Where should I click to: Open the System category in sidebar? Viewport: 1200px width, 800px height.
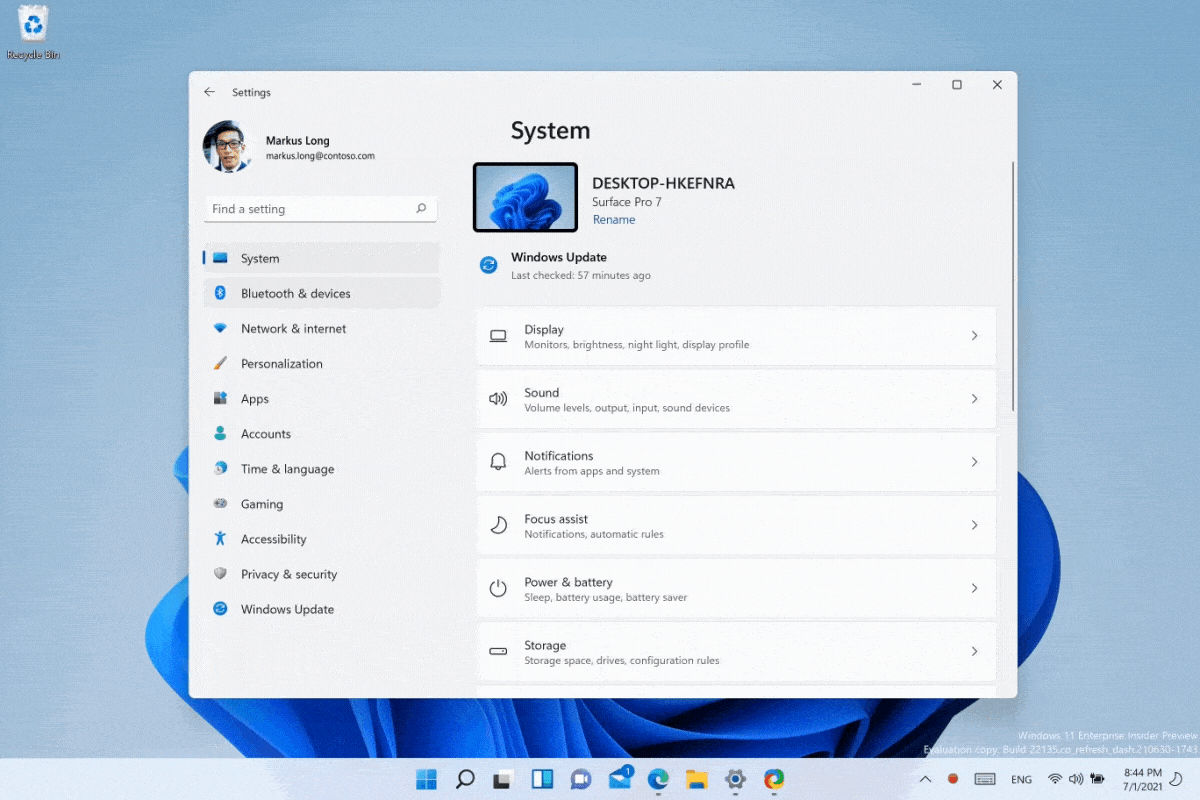click(x=321, y=258)
